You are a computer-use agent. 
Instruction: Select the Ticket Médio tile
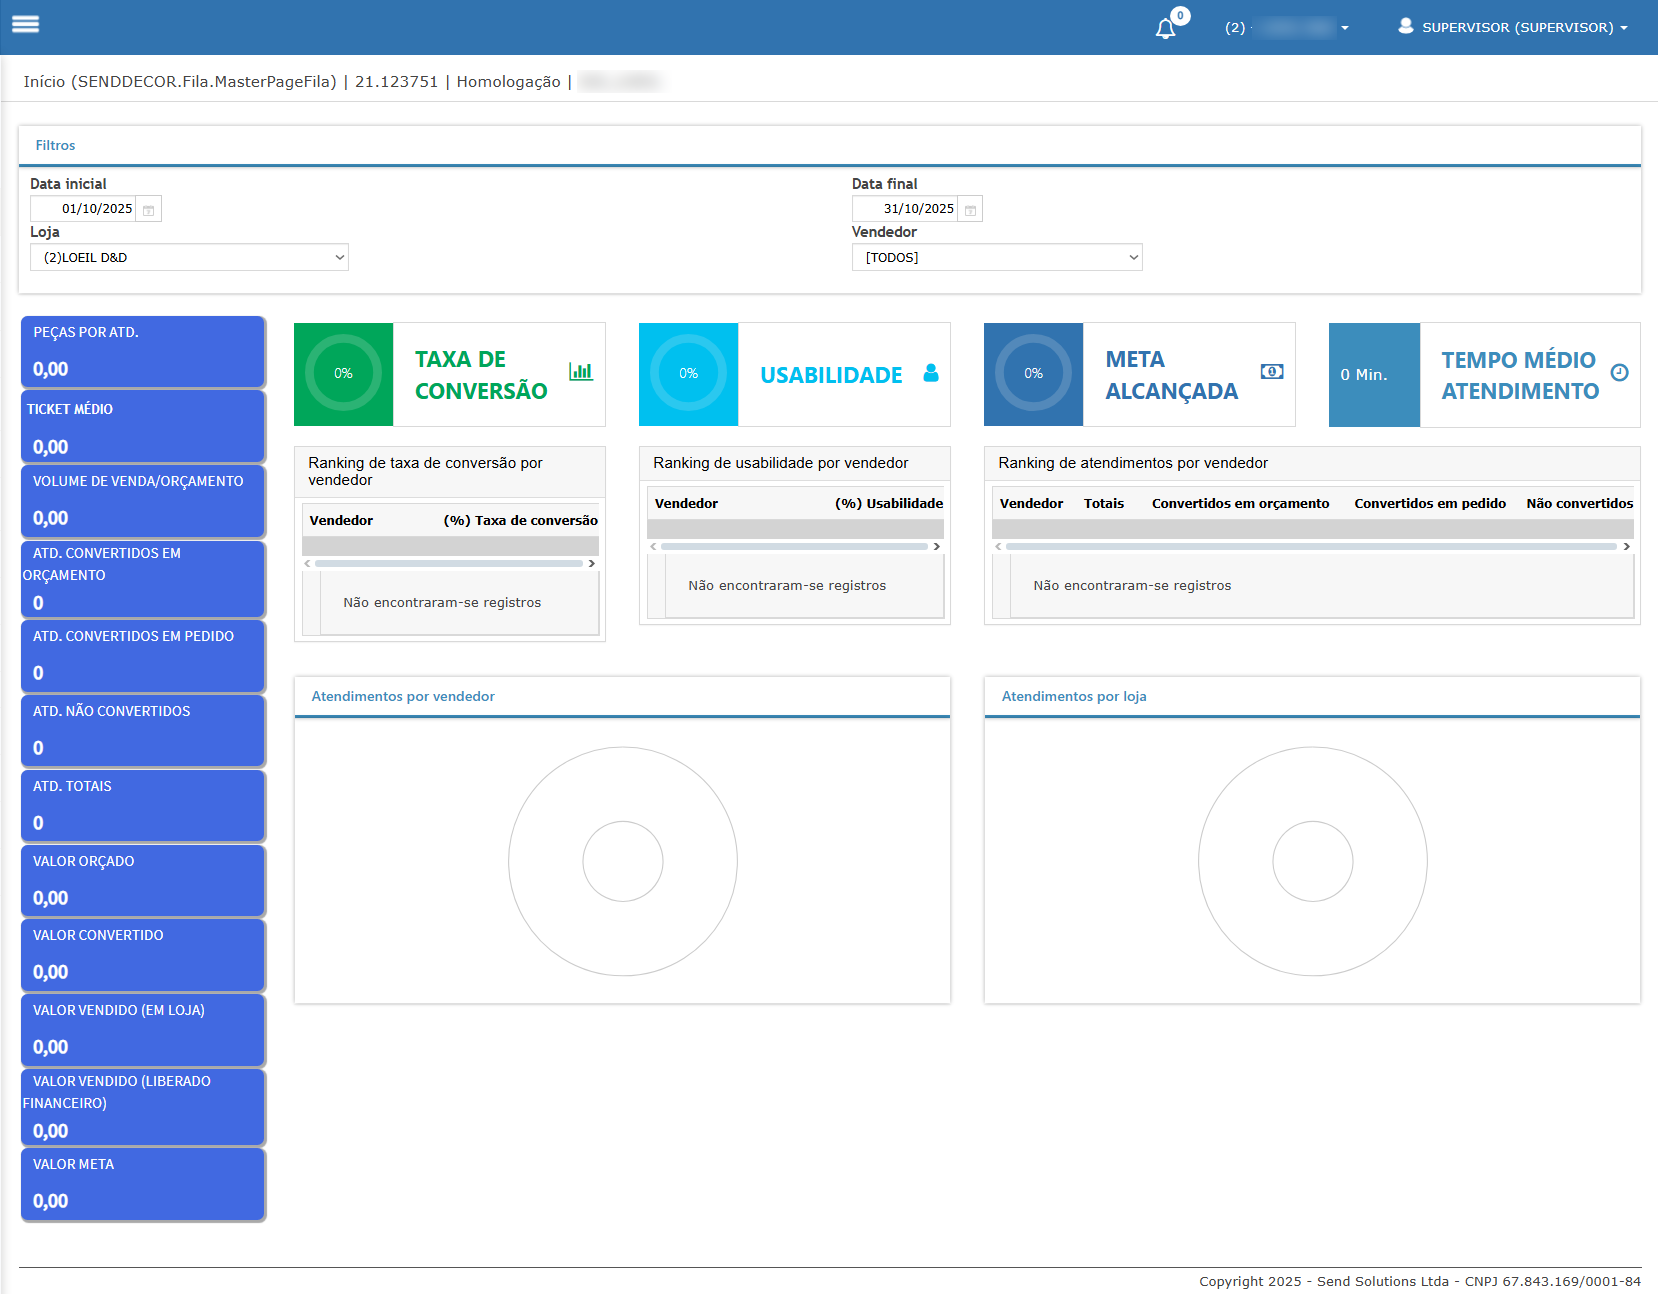coord(143,427)
